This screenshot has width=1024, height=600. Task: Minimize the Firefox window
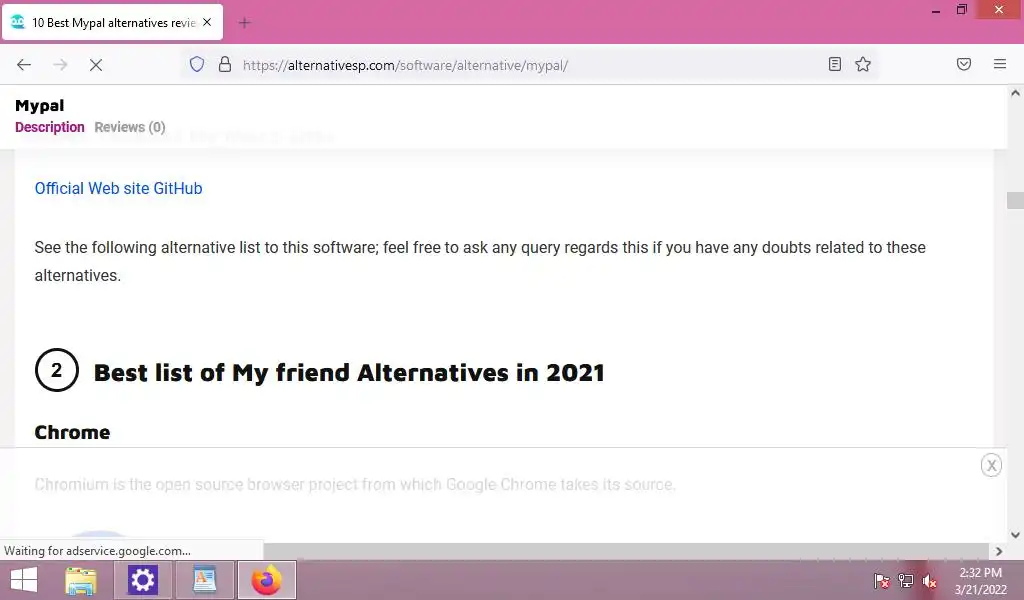(936, 11)
